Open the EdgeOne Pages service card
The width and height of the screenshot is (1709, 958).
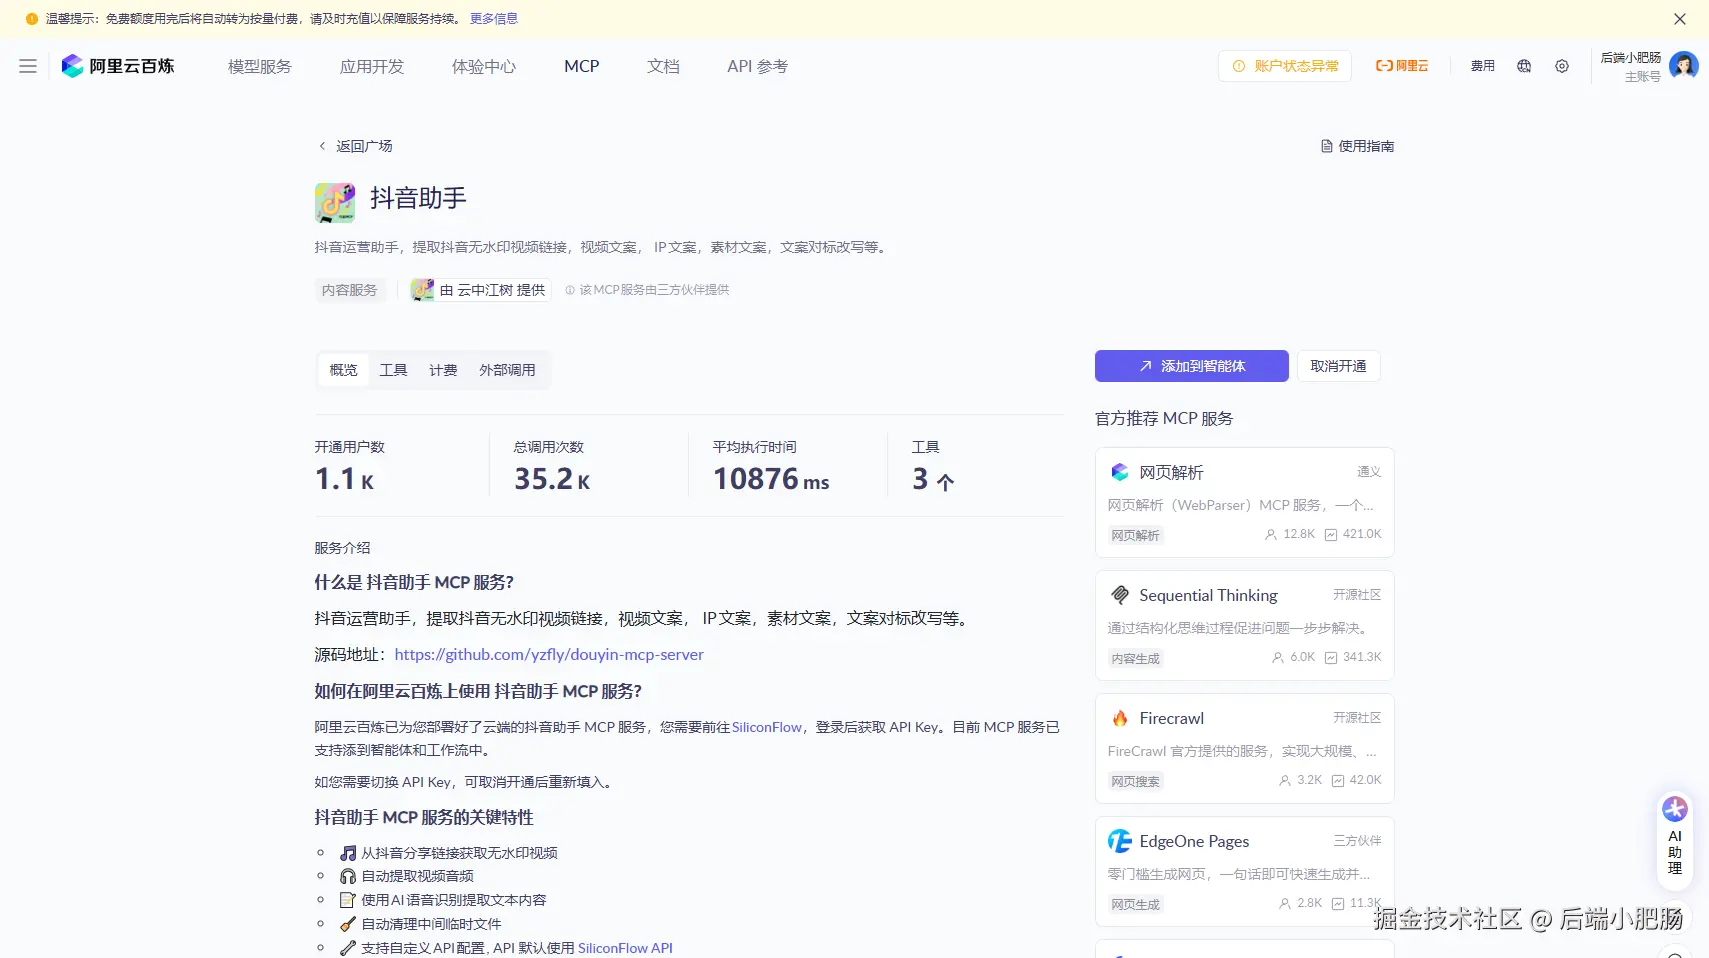[x=1245, y=871]
